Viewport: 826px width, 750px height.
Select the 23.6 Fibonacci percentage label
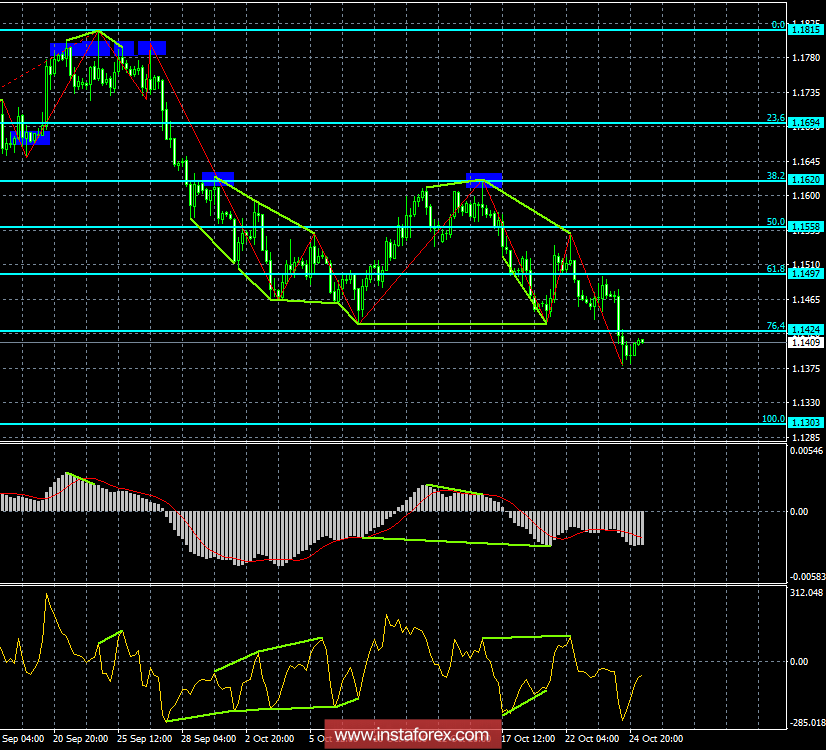point(775,118)
